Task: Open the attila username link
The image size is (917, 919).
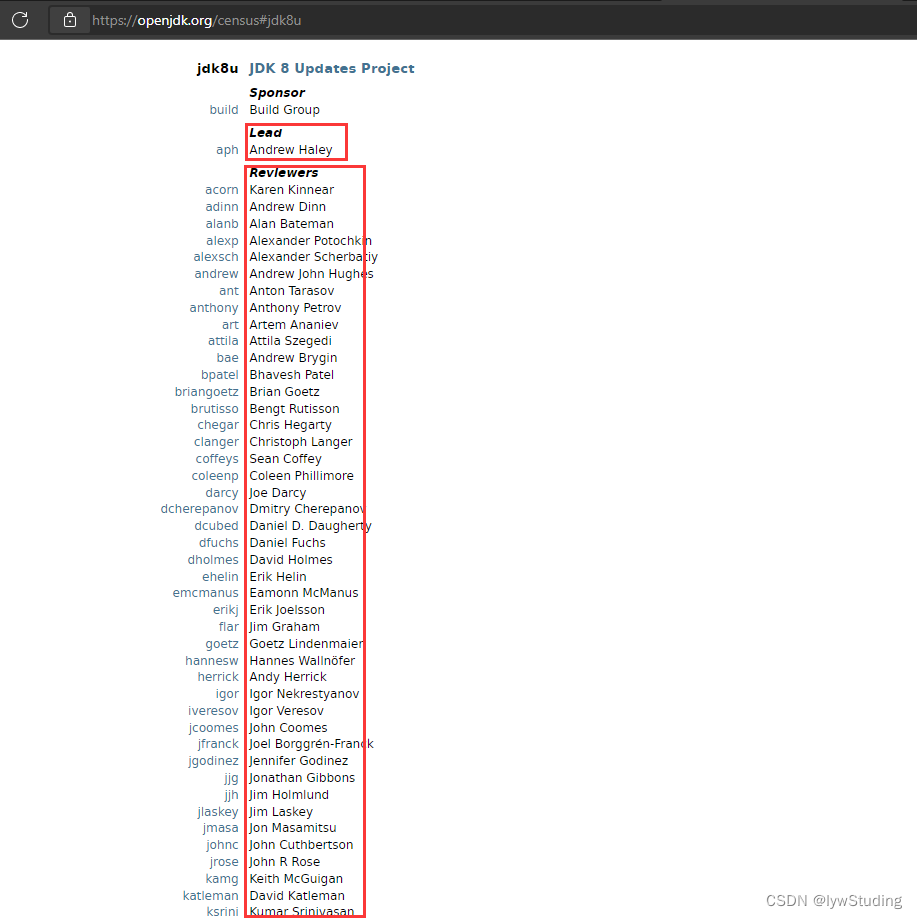Action: (223, 341)
